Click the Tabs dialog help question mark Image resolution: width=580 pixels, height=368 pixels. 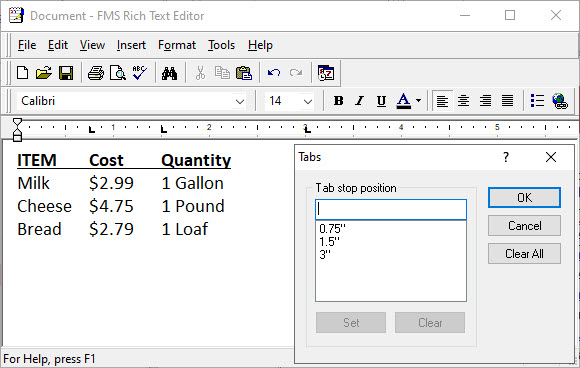(x=506, y=157)
